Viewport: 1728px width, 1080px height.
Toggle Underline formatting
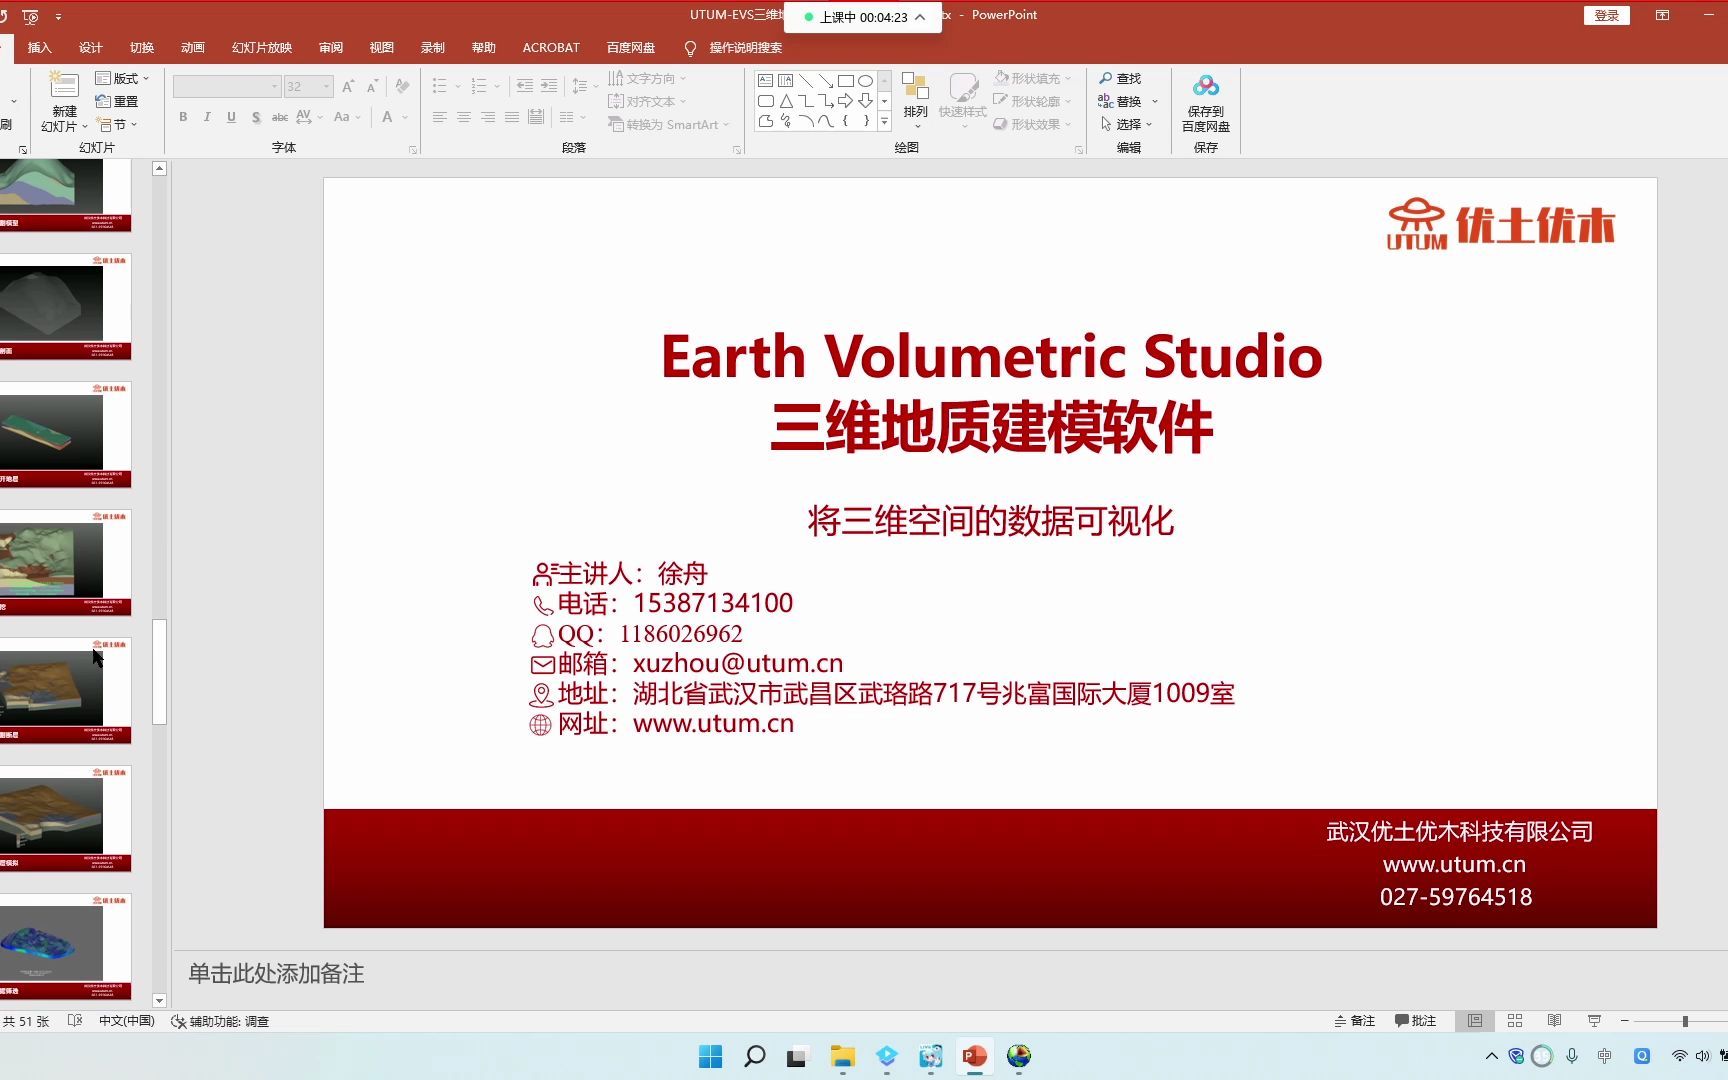click(x=231, y=117)
